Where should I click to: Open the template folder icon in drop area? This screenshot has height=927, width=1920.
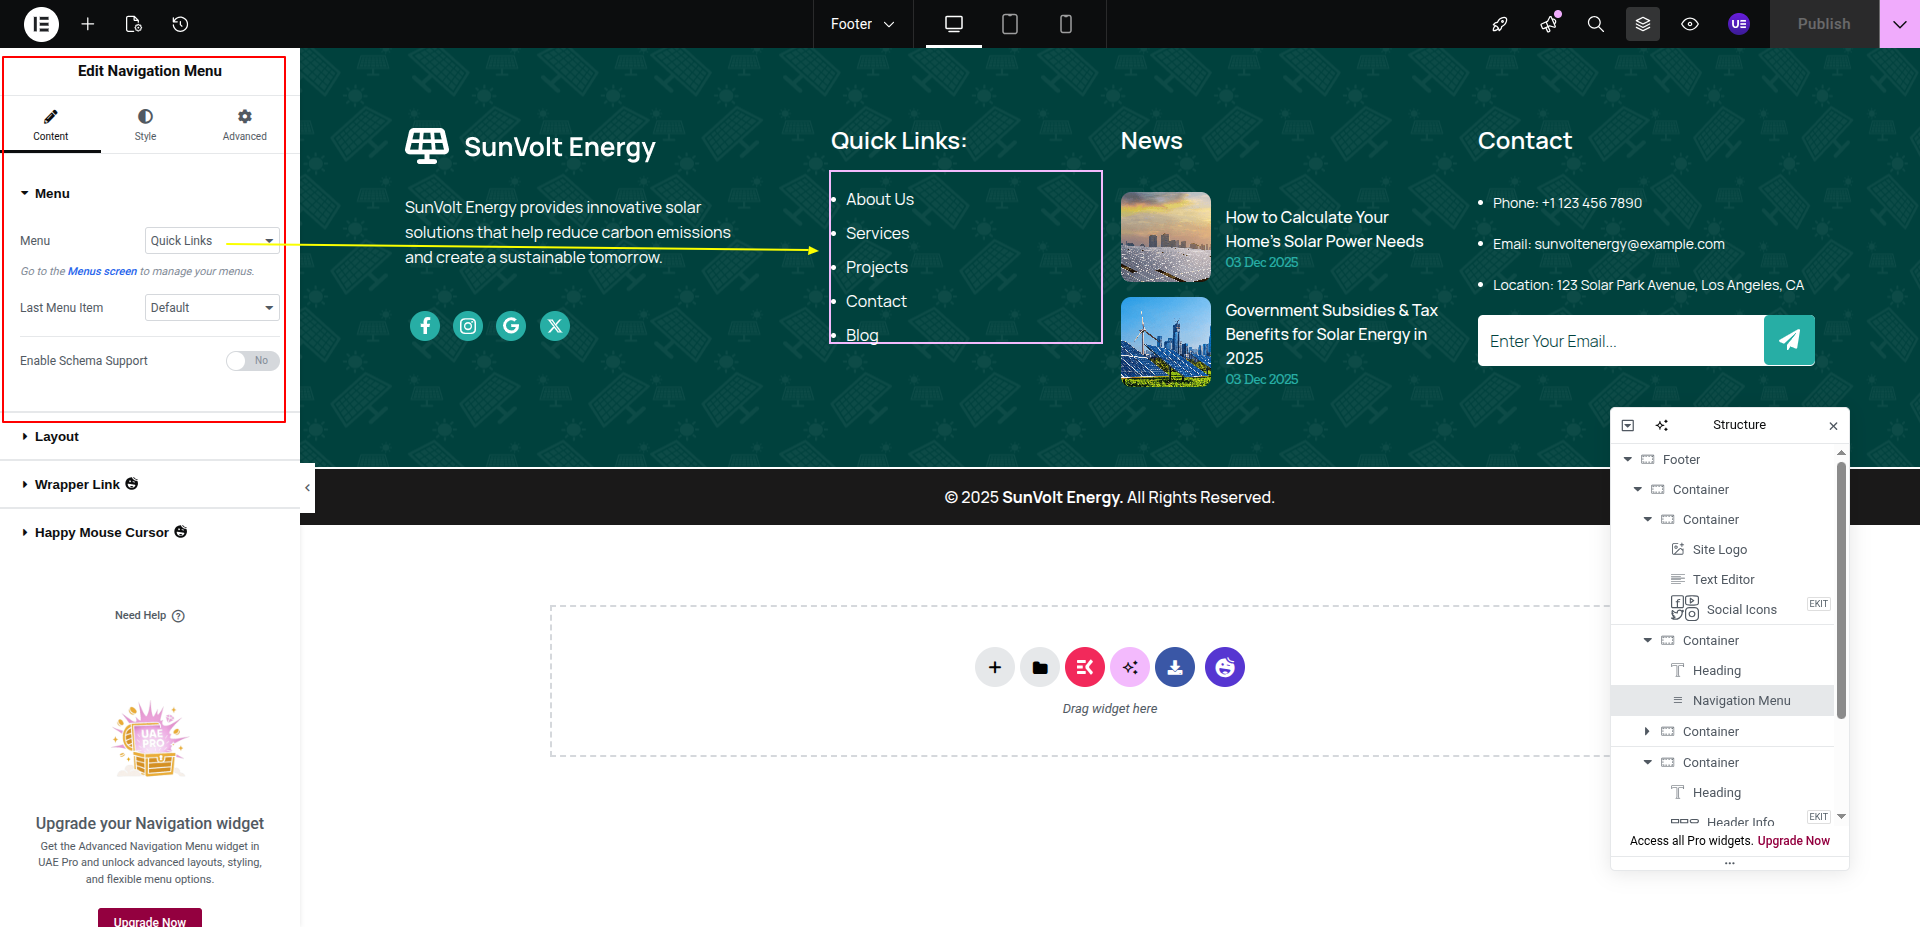pos(1040,668)
